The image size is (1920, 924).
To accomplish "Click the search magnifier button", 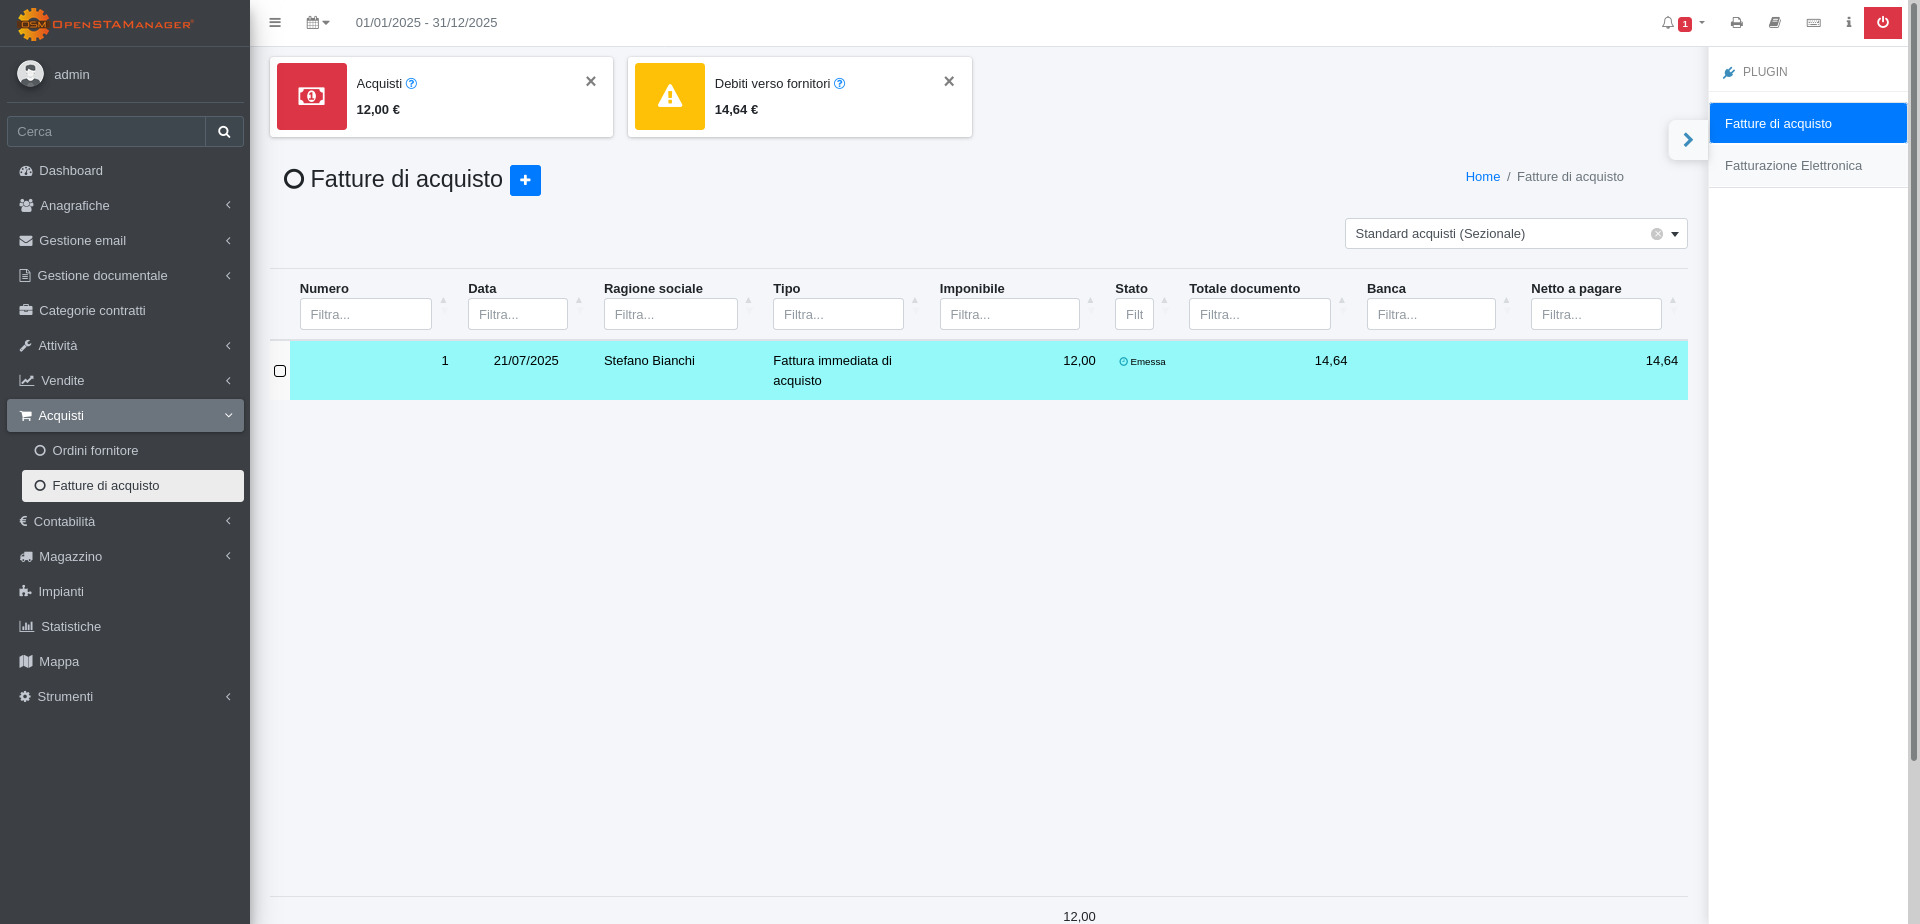I will [224, 132].
